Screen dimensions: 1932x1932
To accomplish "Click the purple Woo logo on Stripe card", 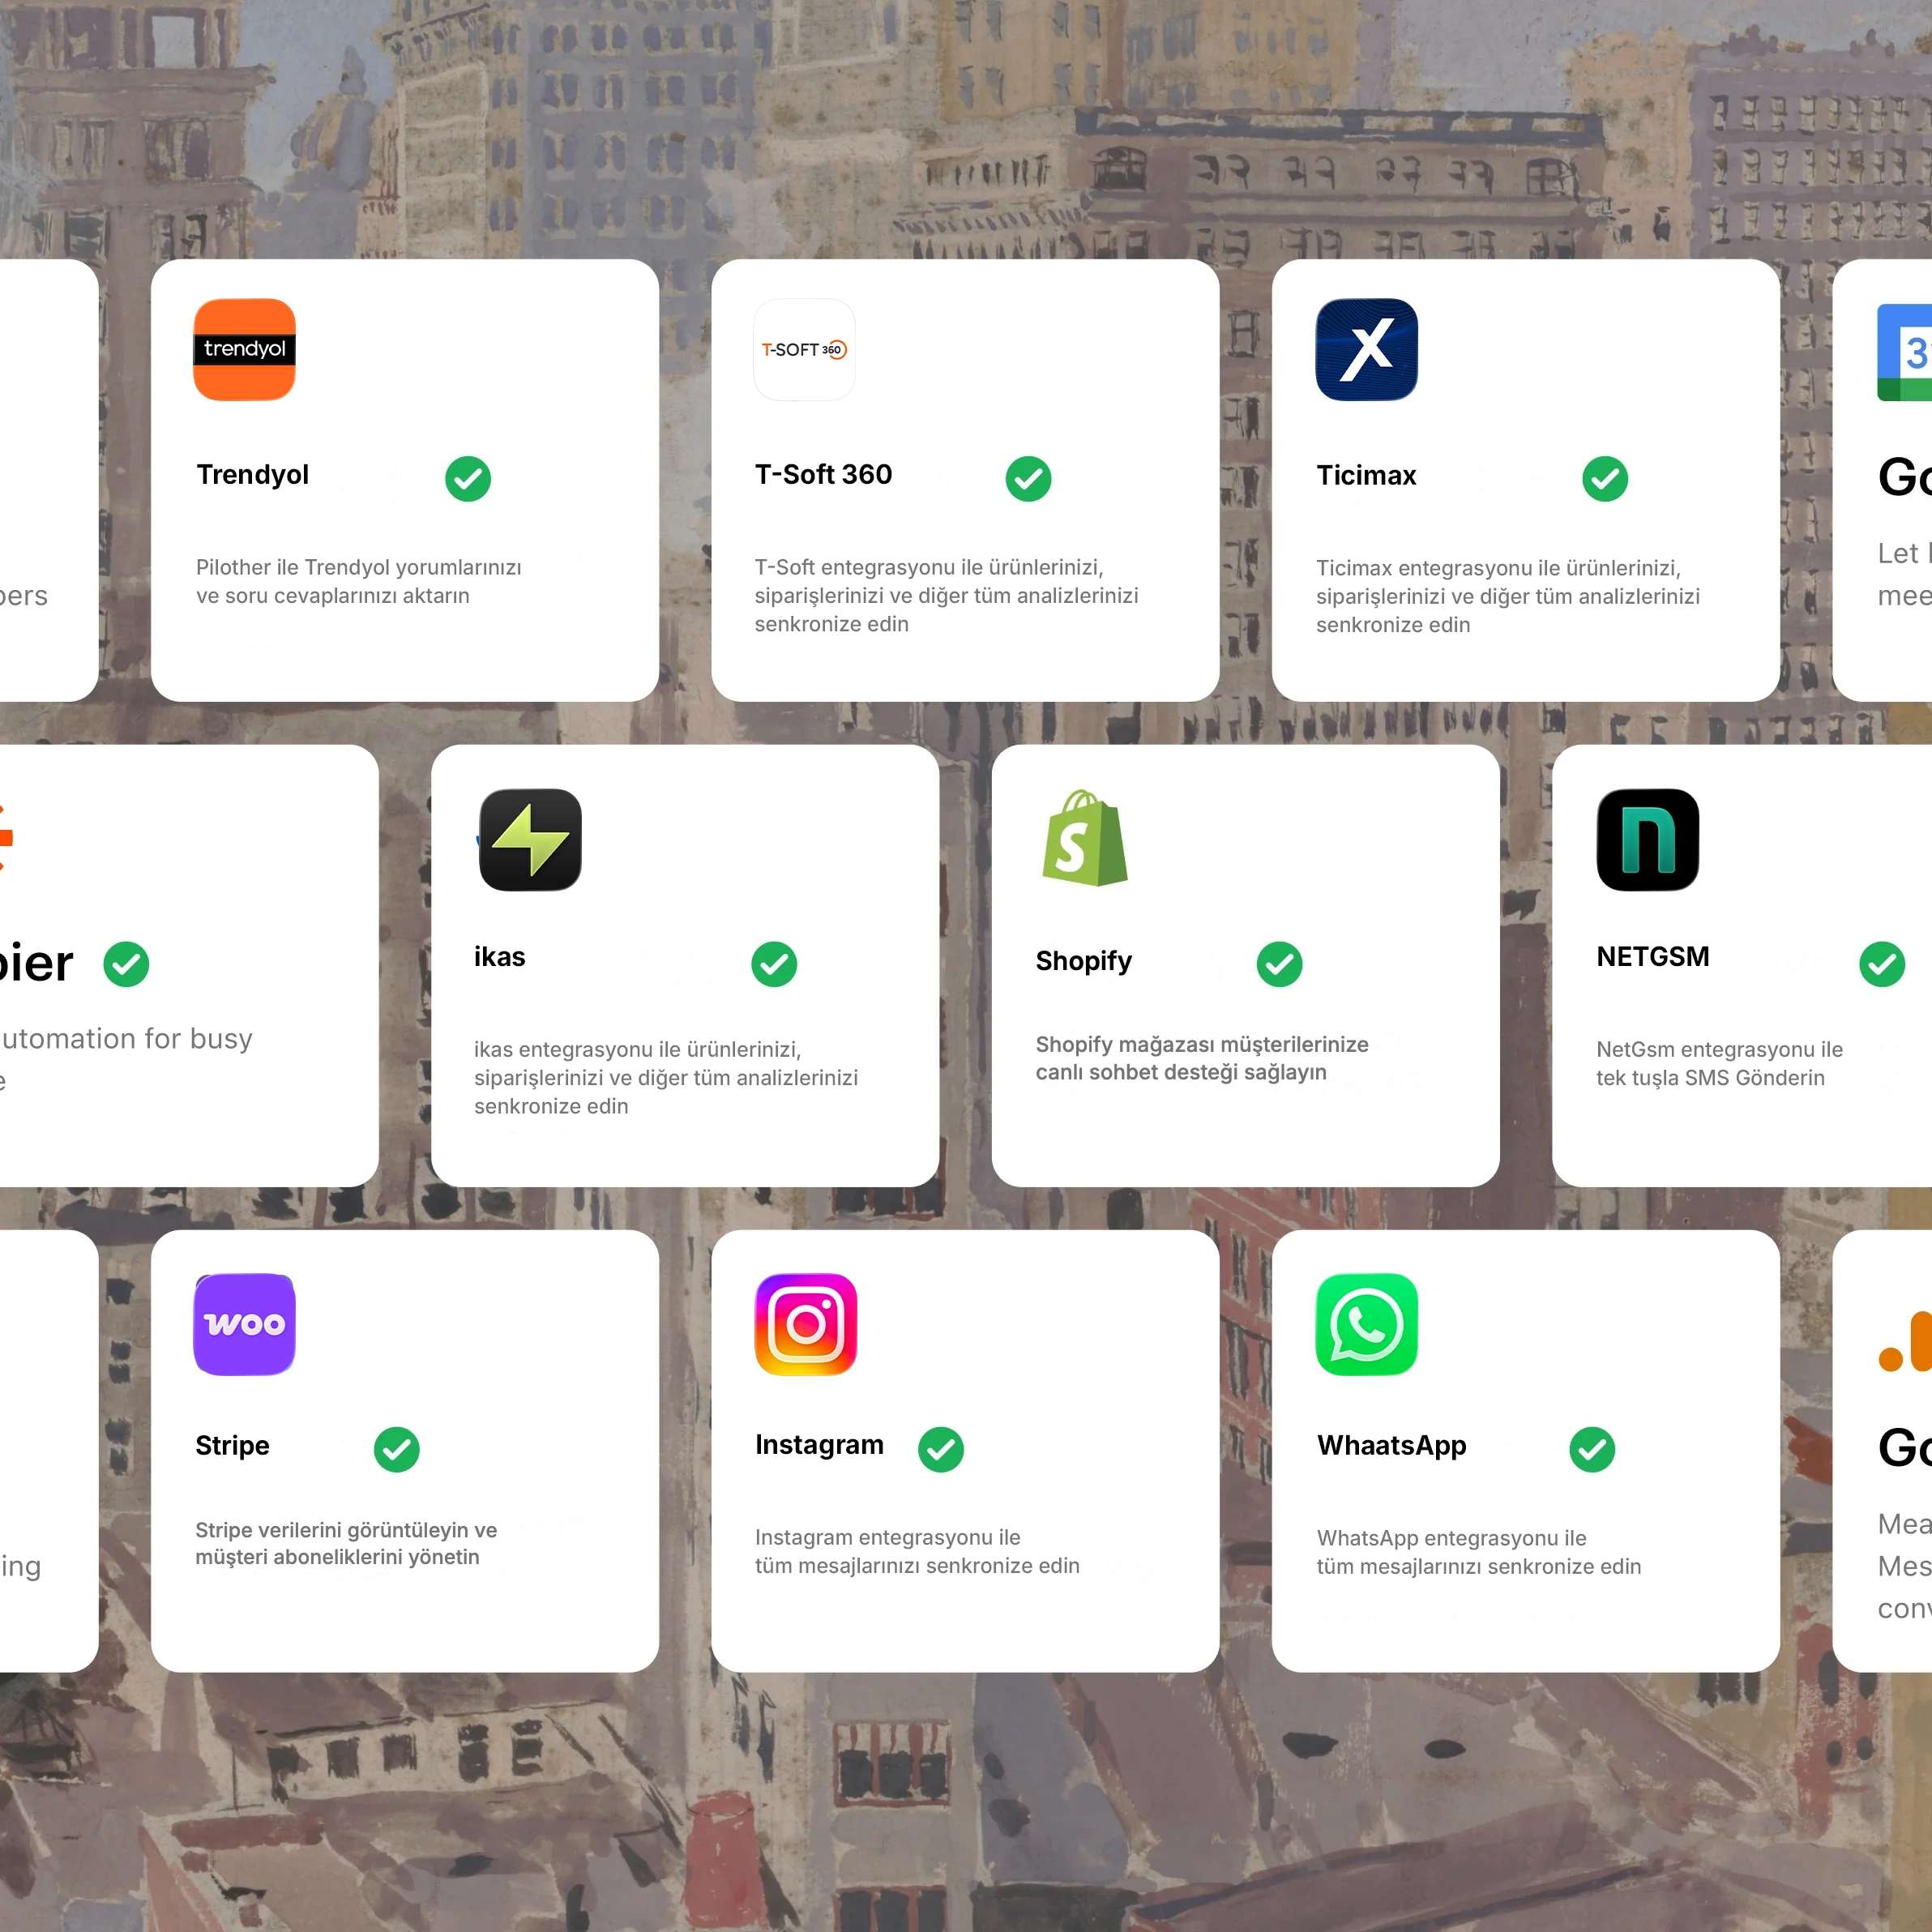I will click(244, 1324).
